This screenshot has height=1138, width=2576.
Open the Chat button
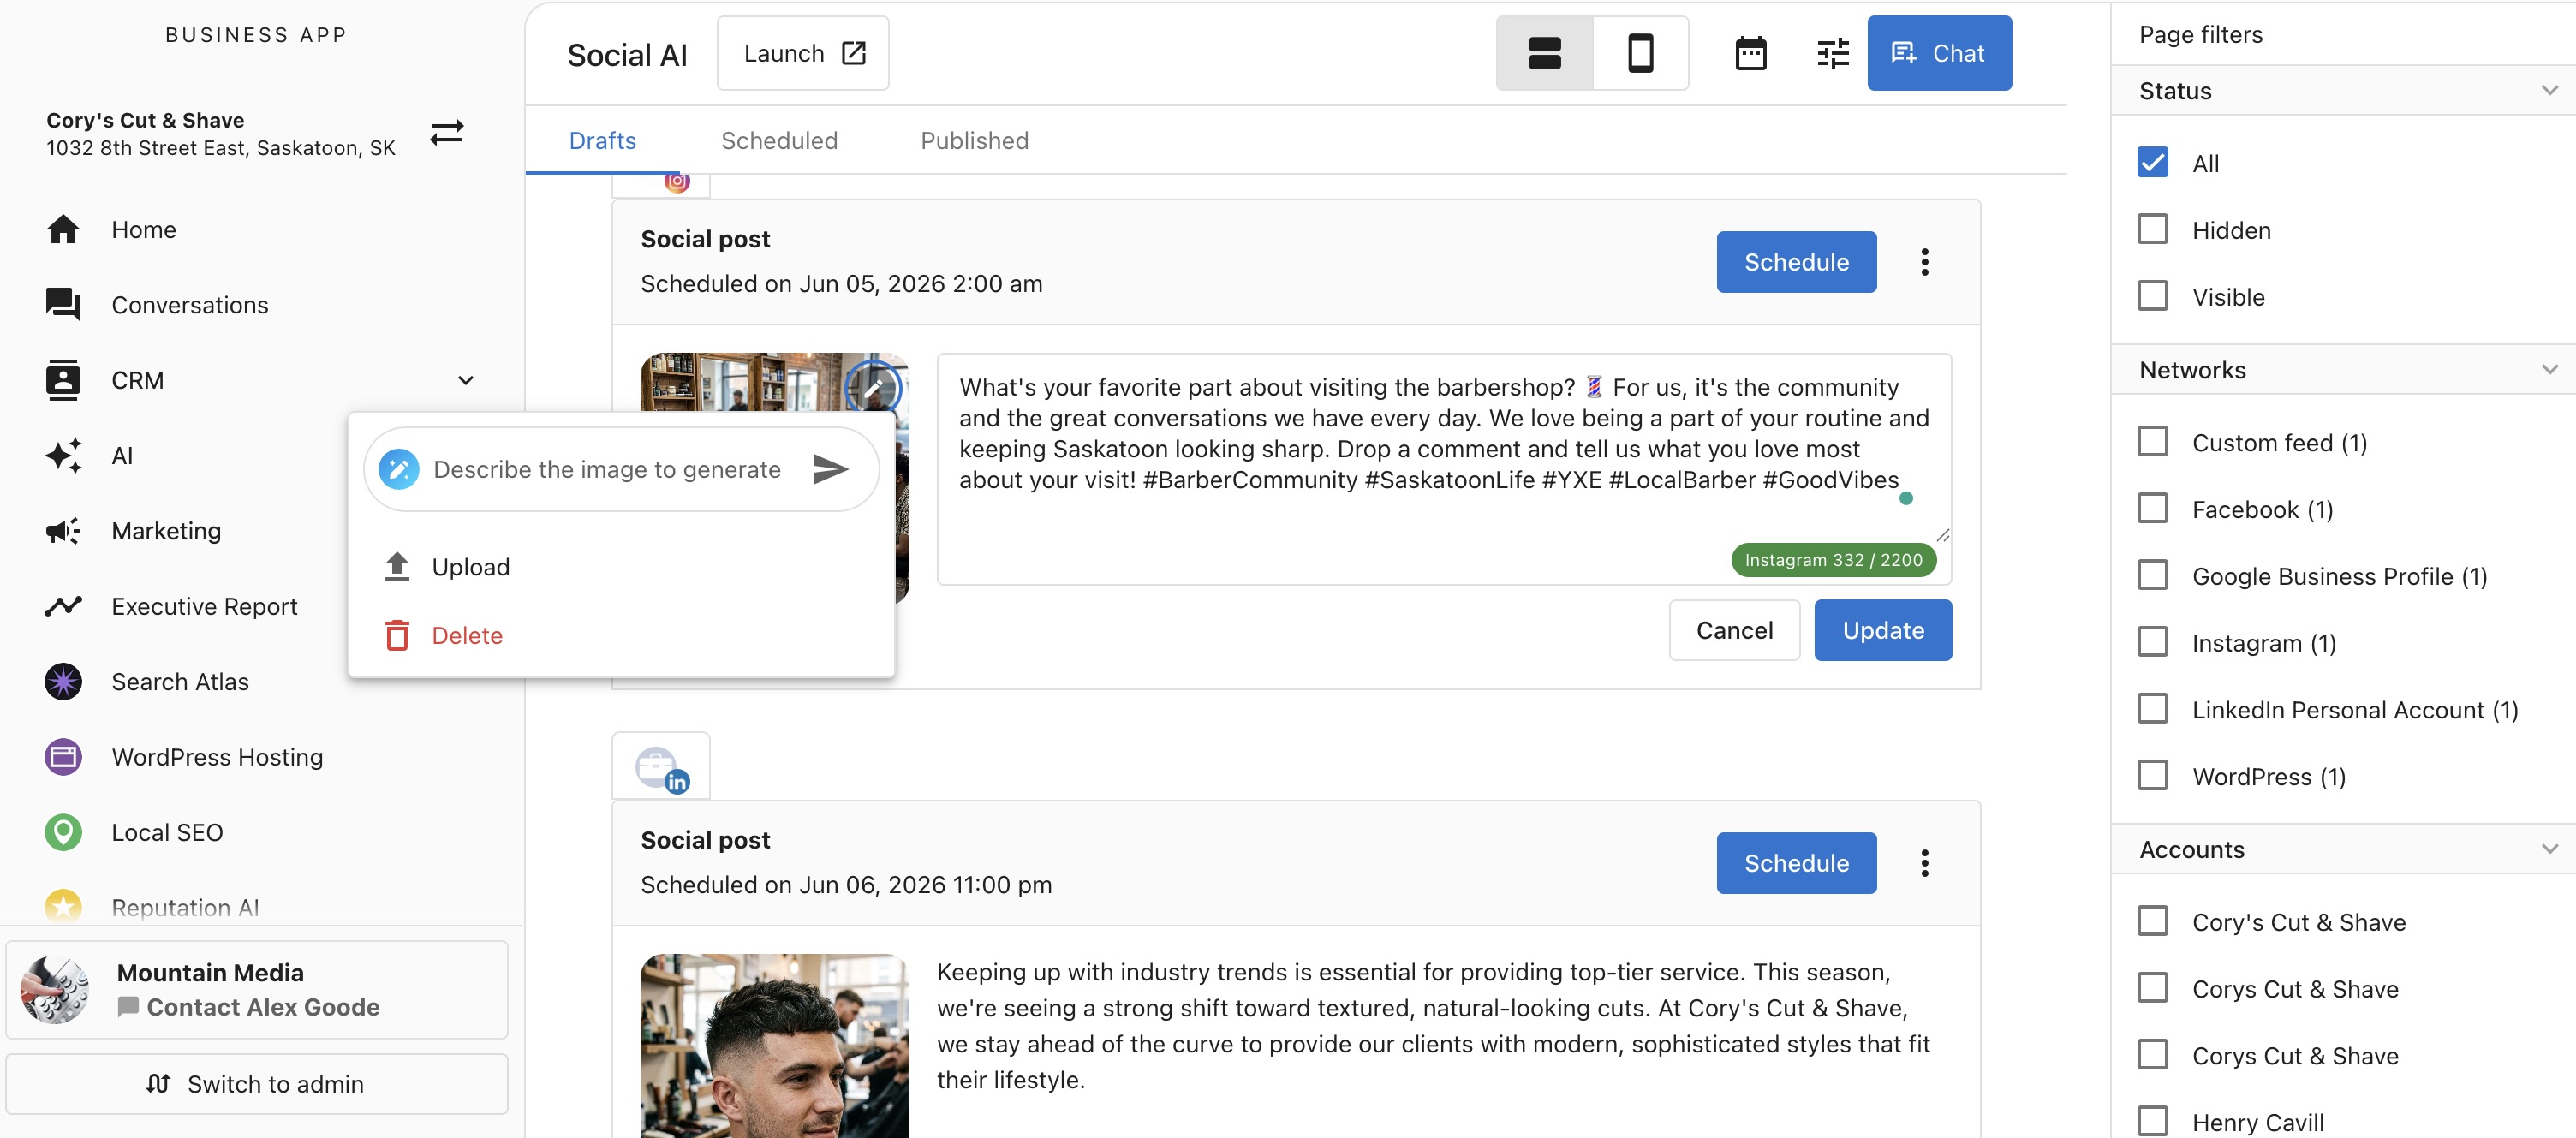[x=1938, y=53]
